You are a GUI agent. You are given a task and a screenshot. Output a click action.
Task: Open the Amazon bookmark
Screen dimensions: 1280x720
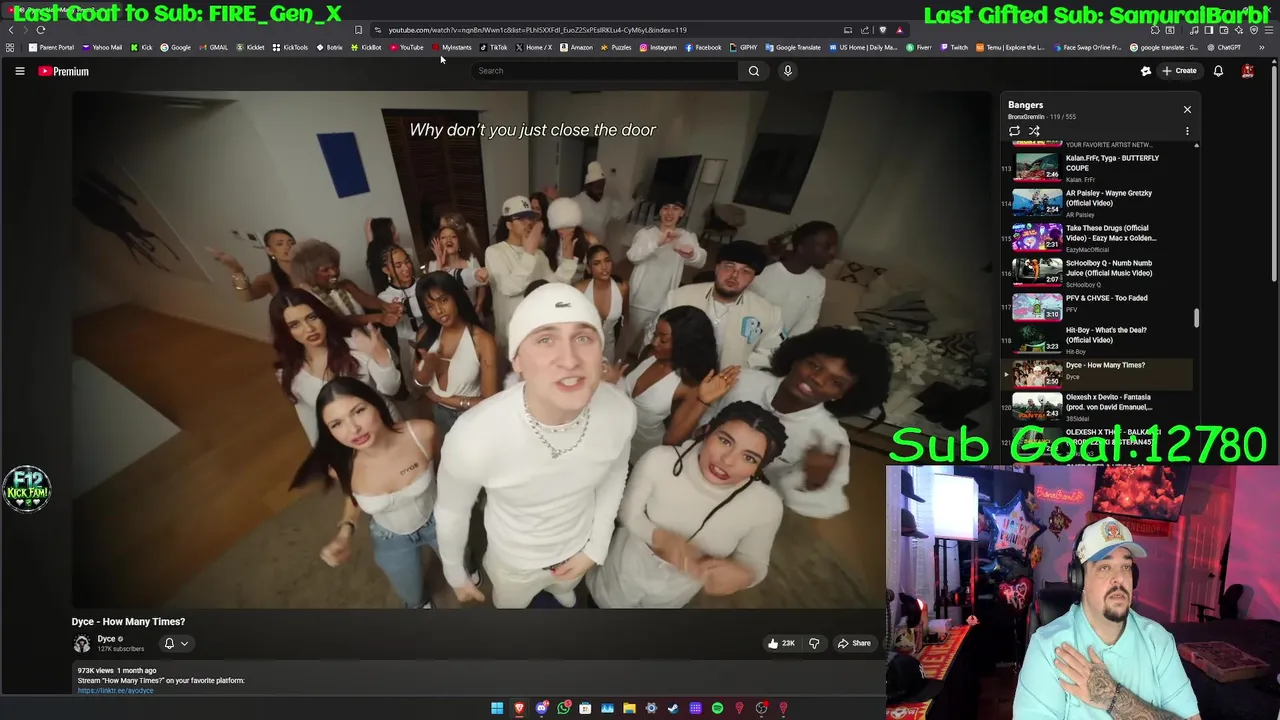576,47
